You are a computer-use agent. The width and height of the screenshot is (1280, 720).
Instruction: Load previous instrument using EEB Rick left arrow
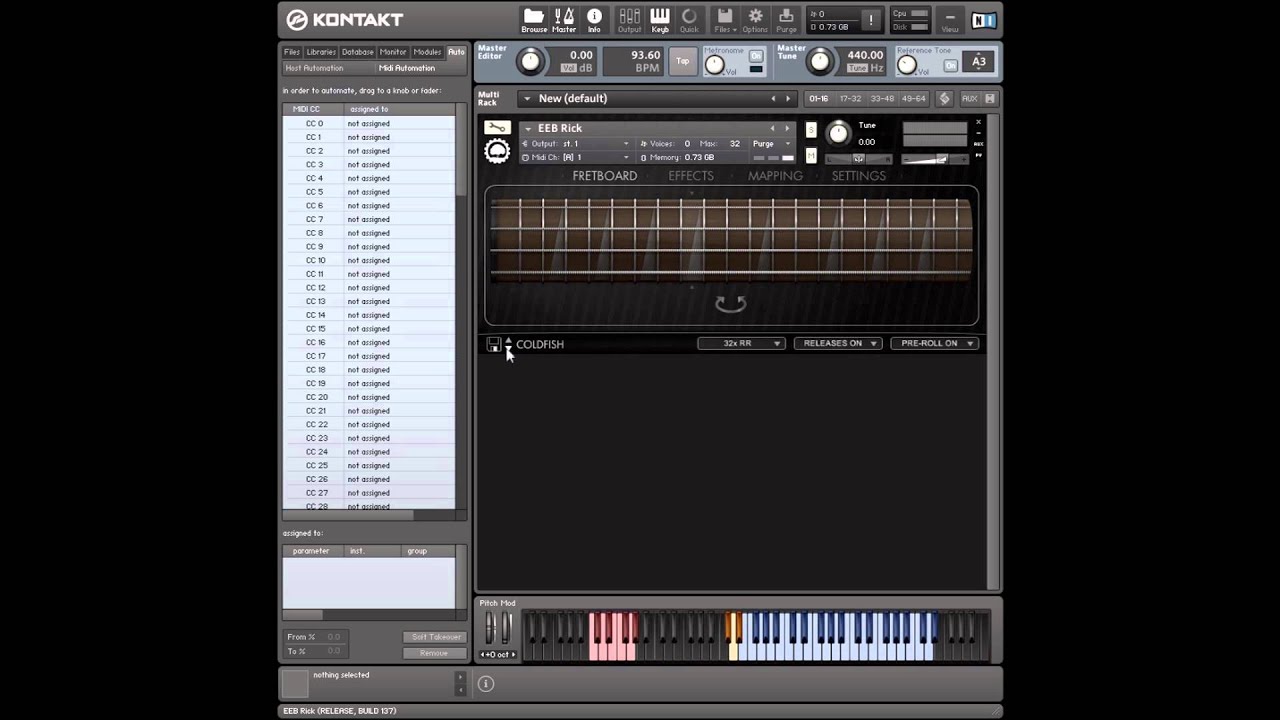[x=772, y=128]
